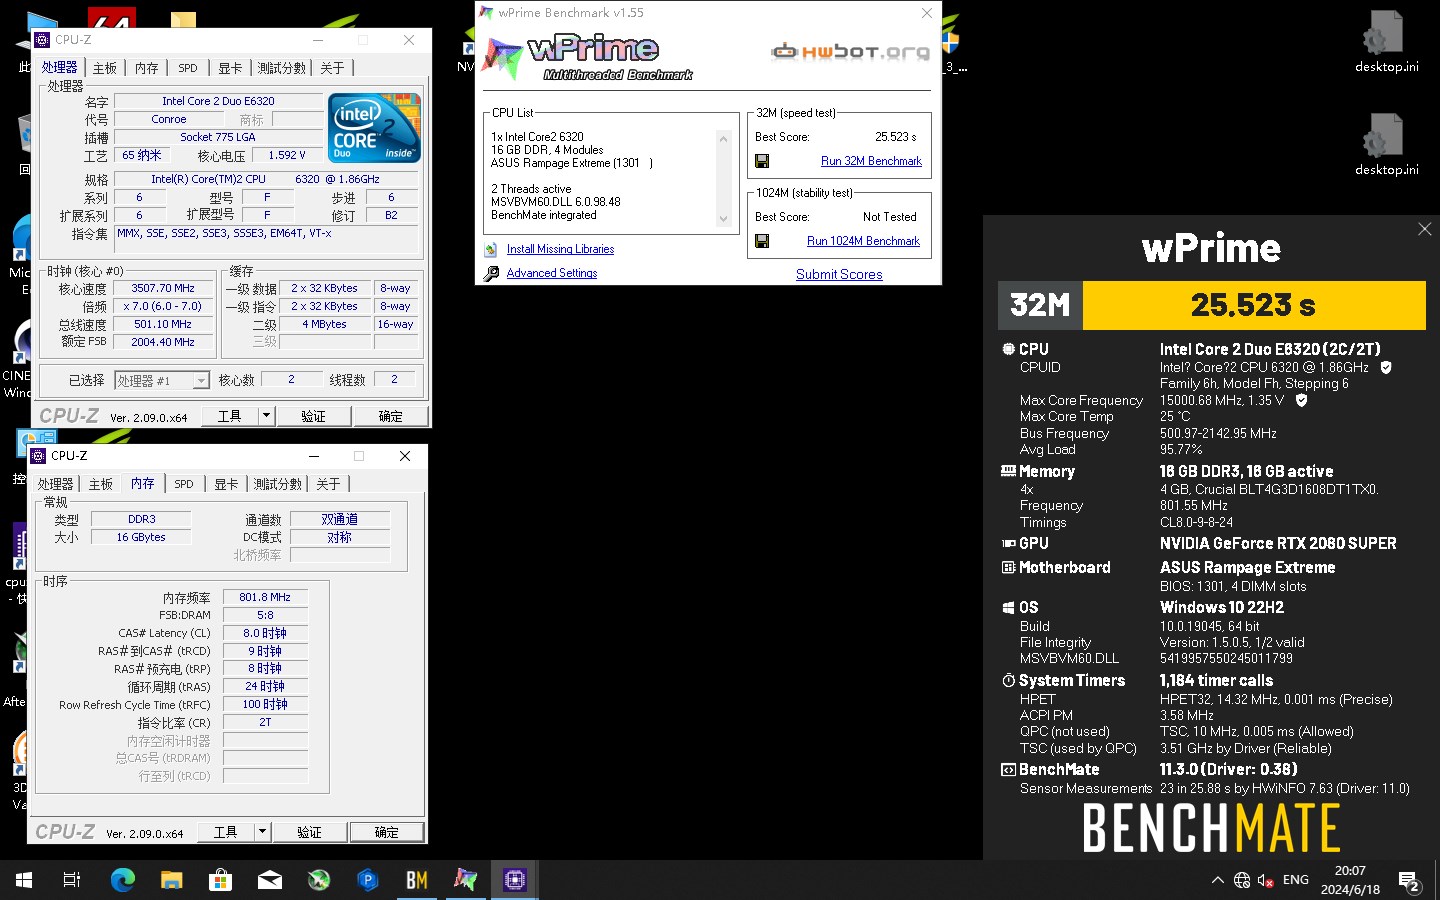
Task: Click Advanced Settings link
Action: coord(552,274)
